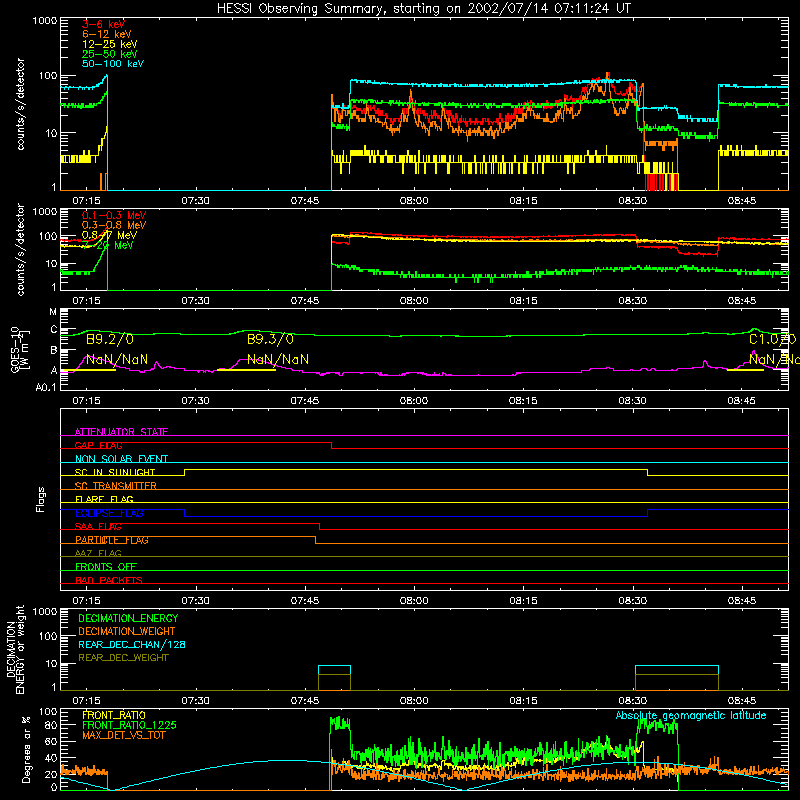Select the ATTENUATOR_STATE flag label
Viewport: 800px width, 800px height.
[121, 432]
